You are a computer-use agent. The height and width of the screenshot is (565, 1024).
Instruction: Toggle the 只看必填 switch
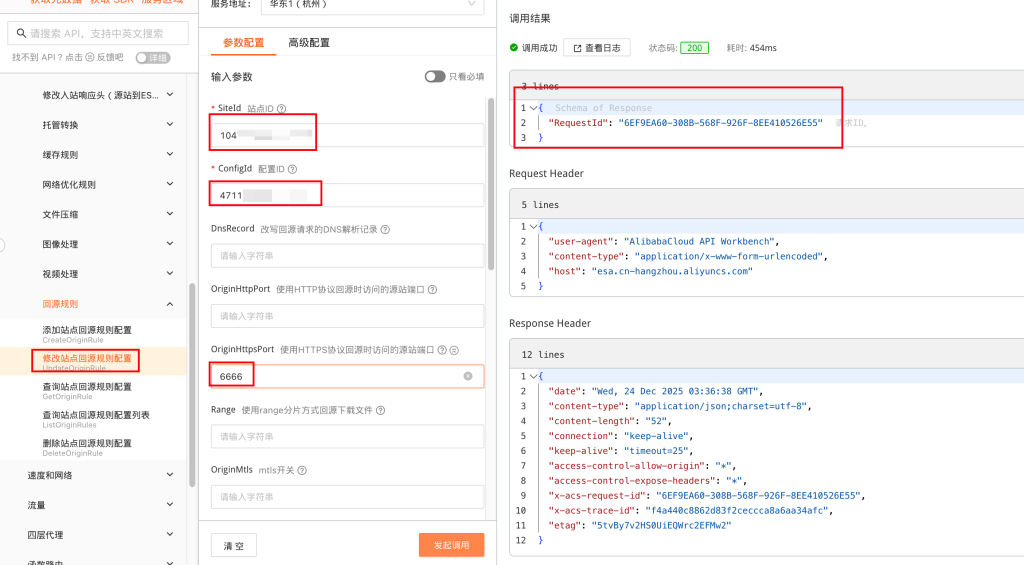click(x=434, y=76)
